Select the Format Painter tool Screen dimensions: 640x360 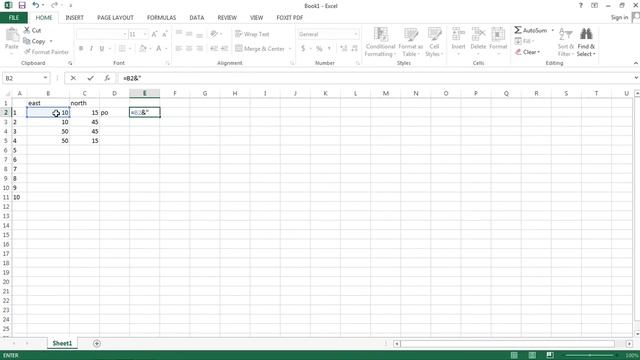(x=46, y=52)
